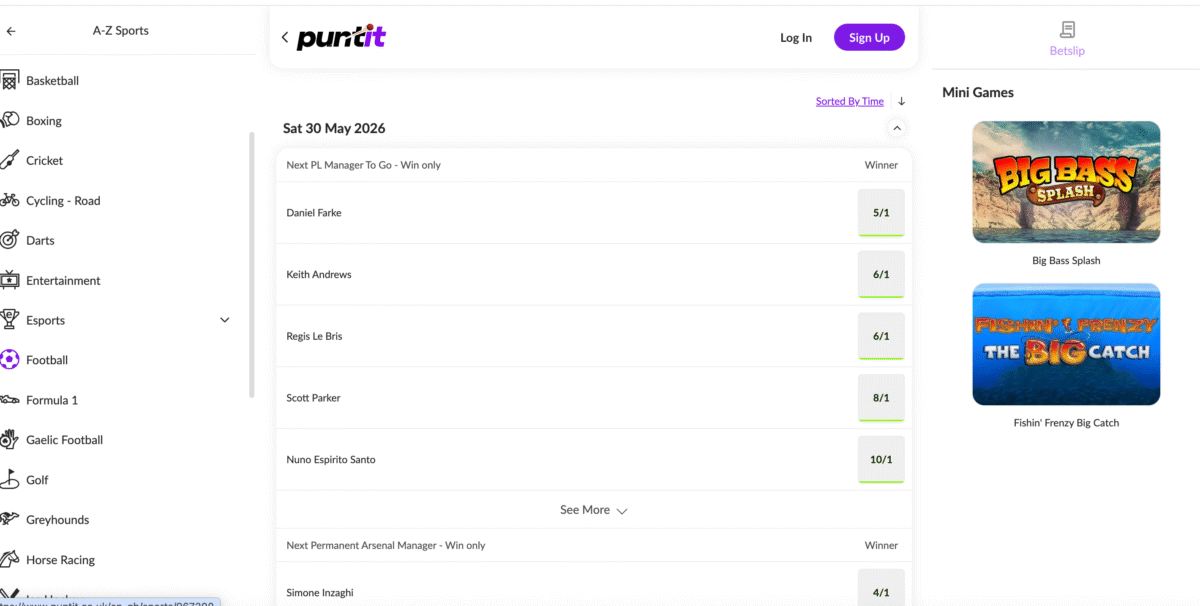The width and height of the screenshot is (1200, 606).
Task: Open the Basketball sport icon
Action: coord(10,80)
